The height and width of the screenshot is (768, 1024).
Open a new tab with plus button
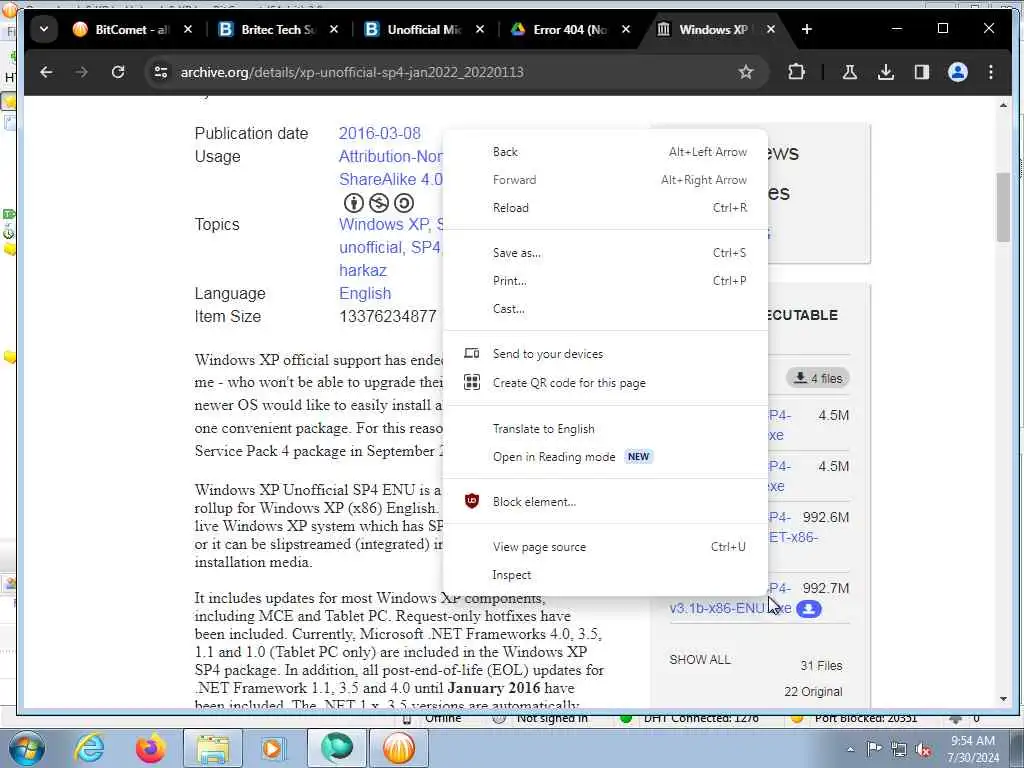point(807,29)
